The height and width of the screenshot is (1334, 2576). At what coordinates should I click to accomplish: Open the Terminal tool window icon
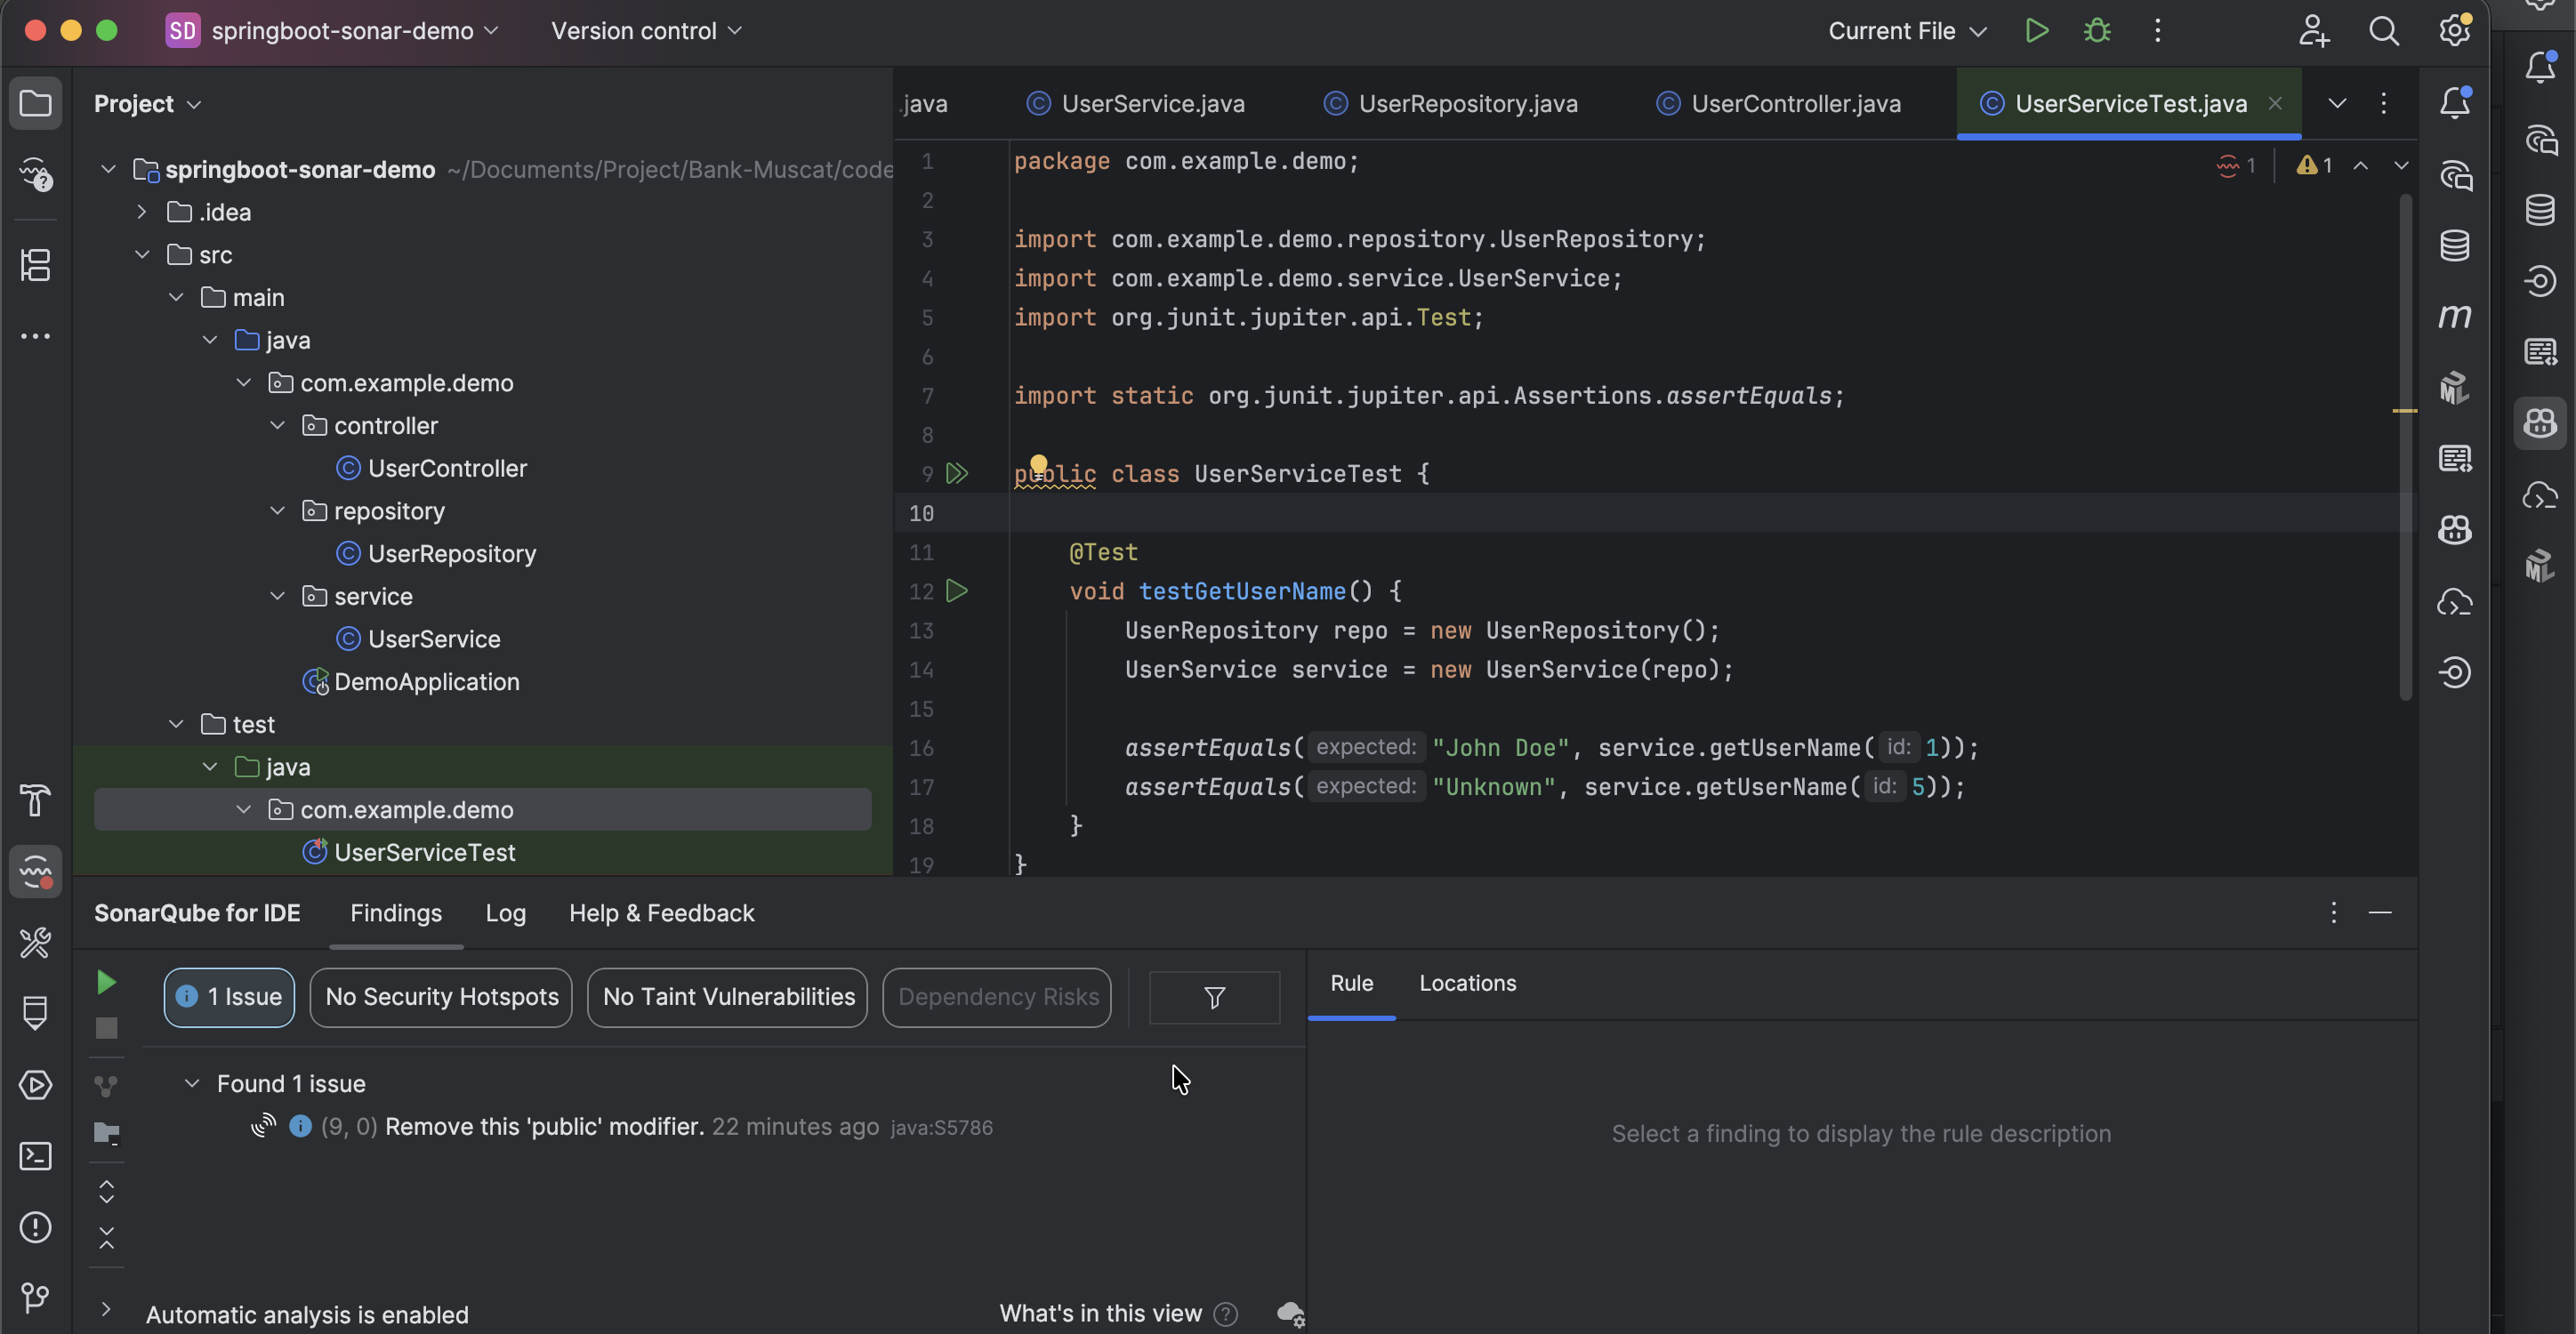point(36,1156)
